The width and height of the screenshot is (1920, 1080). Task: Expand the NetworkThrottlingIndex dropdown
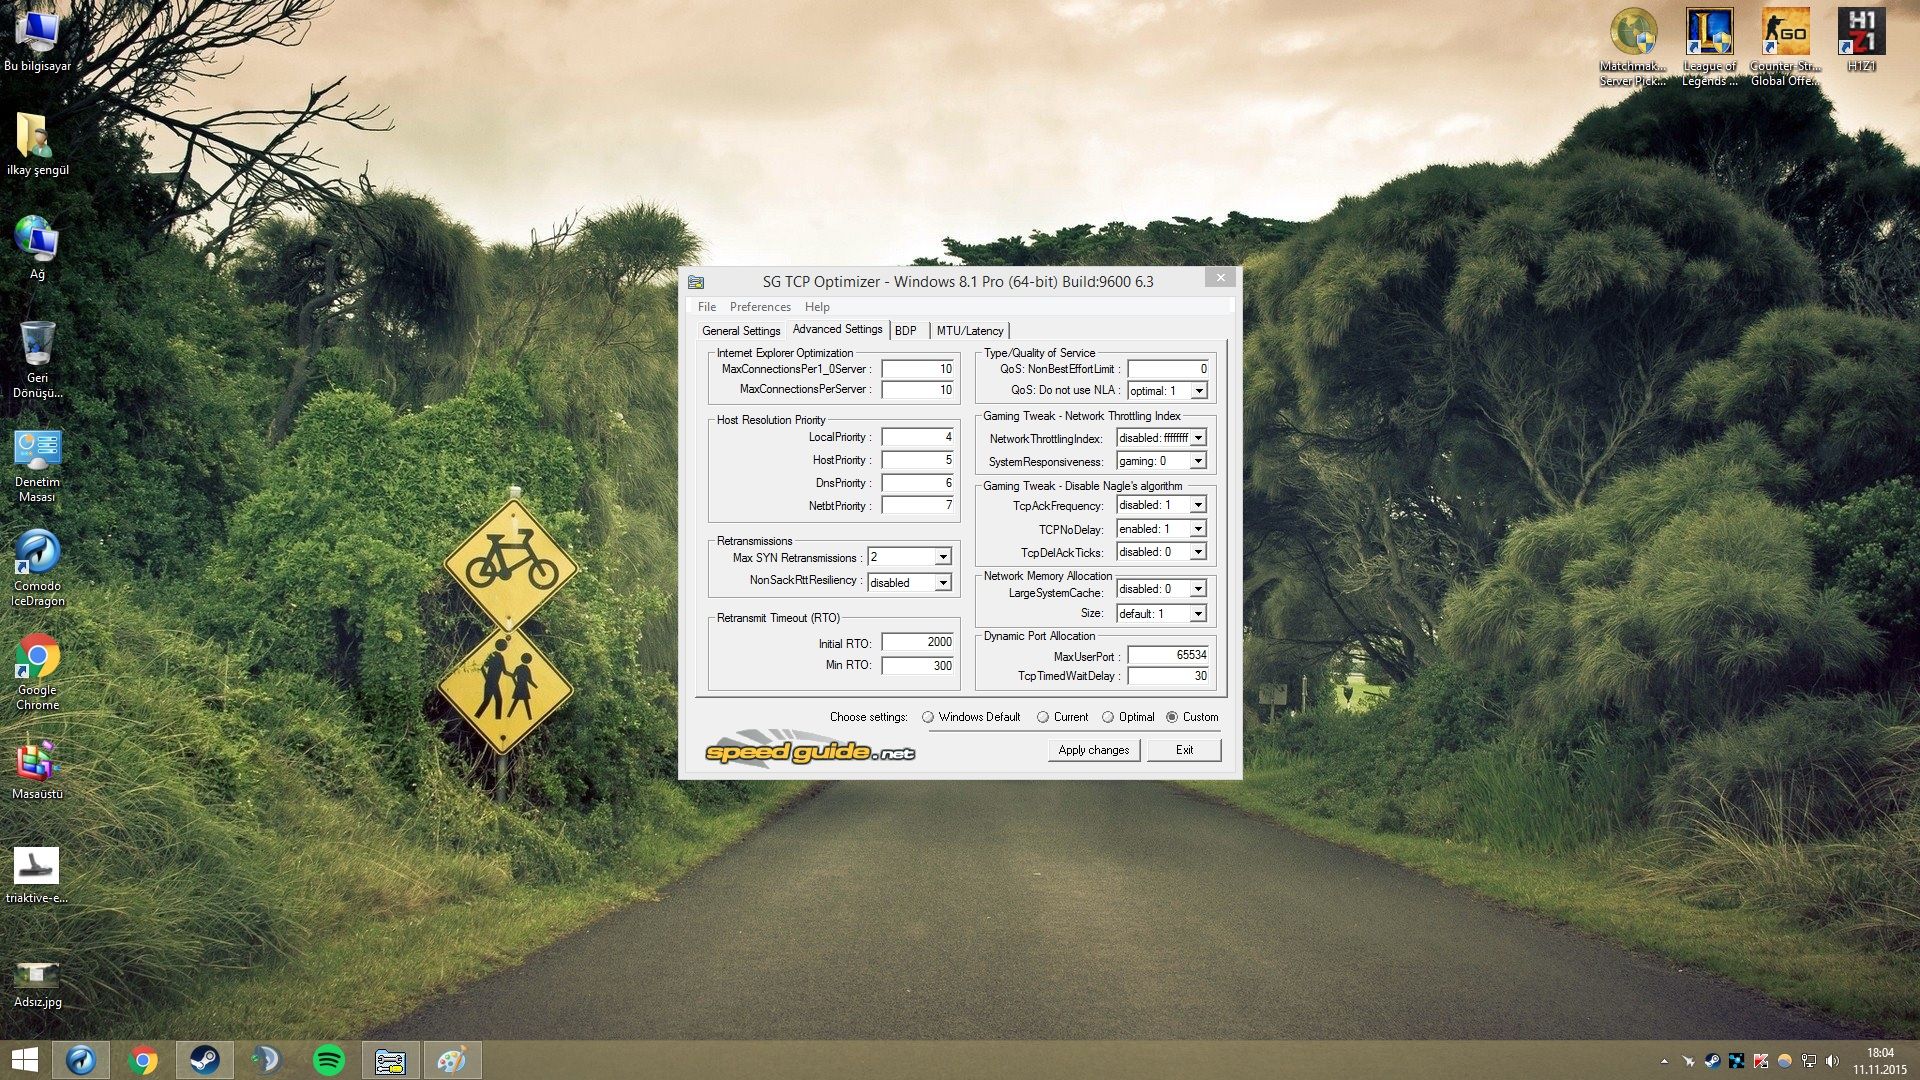click(1198, 438)
